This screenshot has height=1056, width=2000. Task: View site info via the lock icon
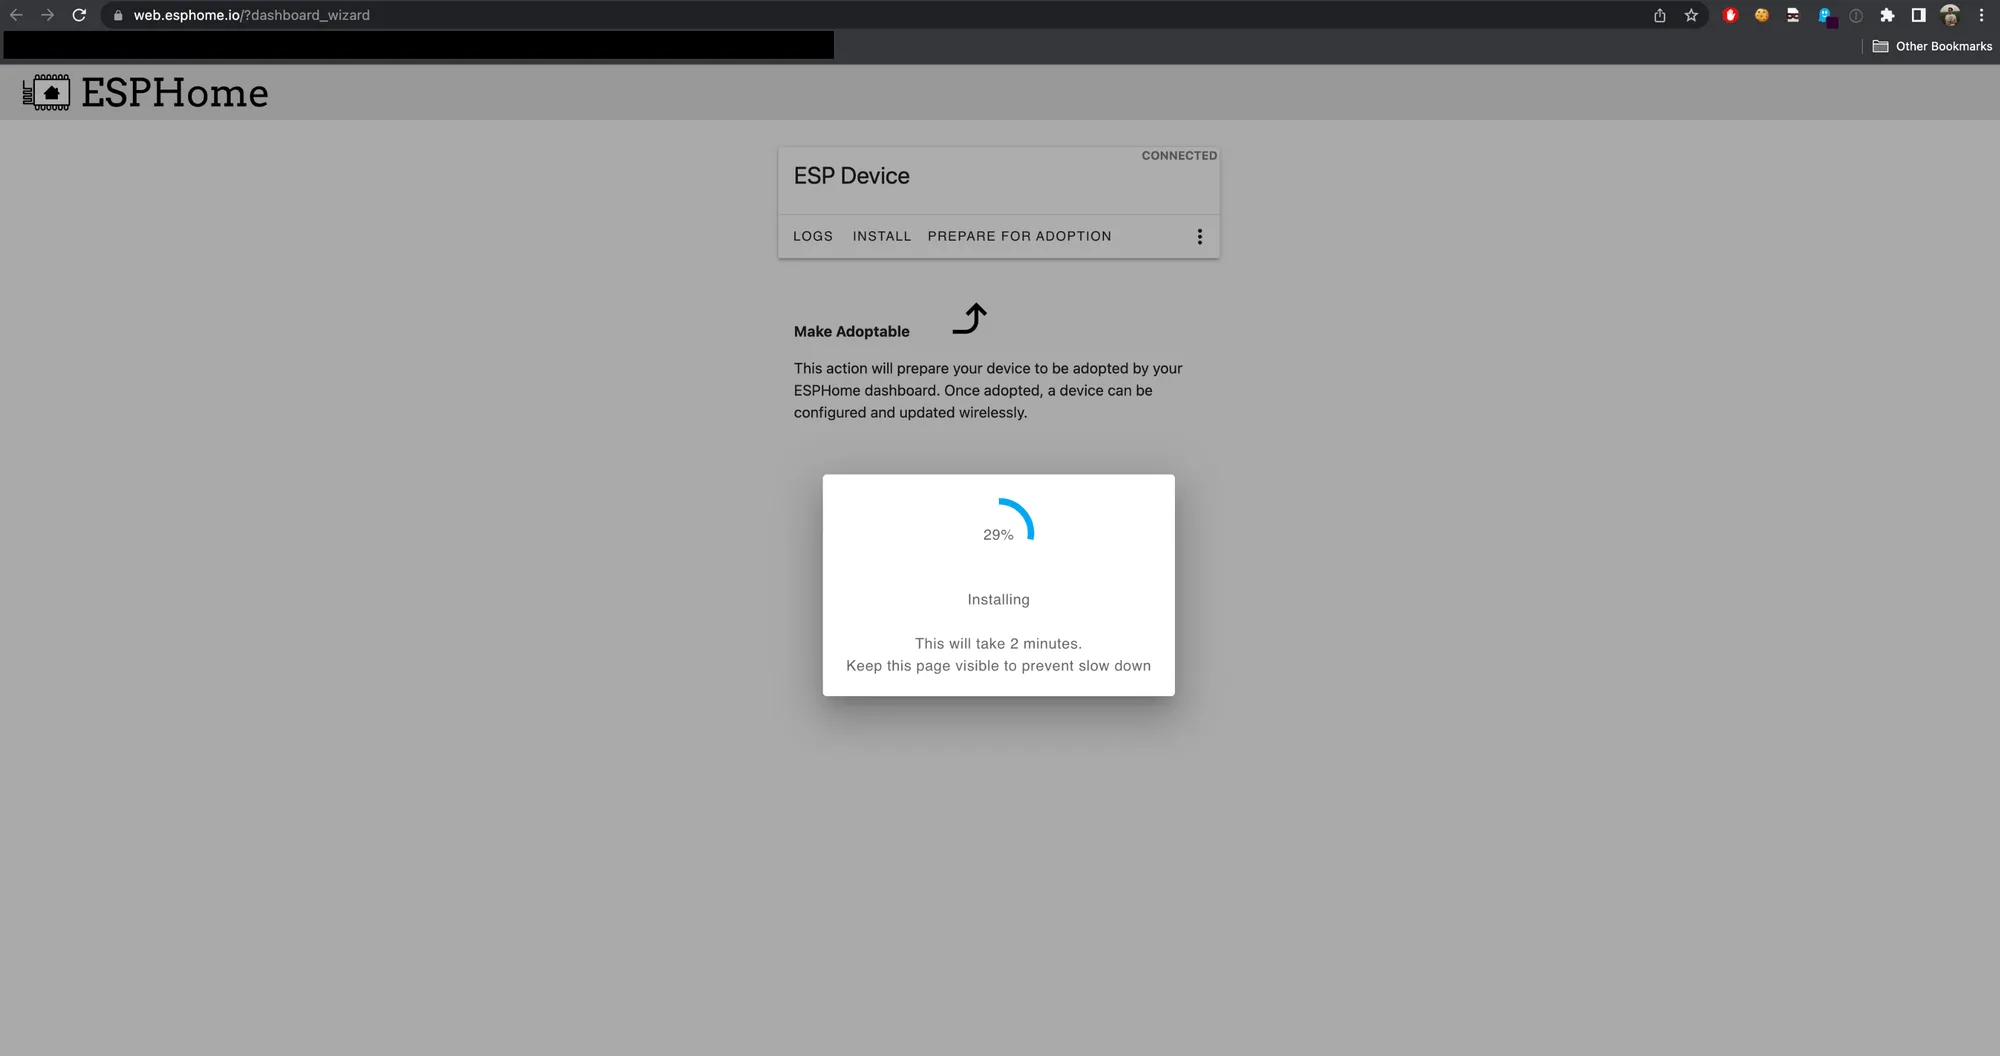point(118,15)
